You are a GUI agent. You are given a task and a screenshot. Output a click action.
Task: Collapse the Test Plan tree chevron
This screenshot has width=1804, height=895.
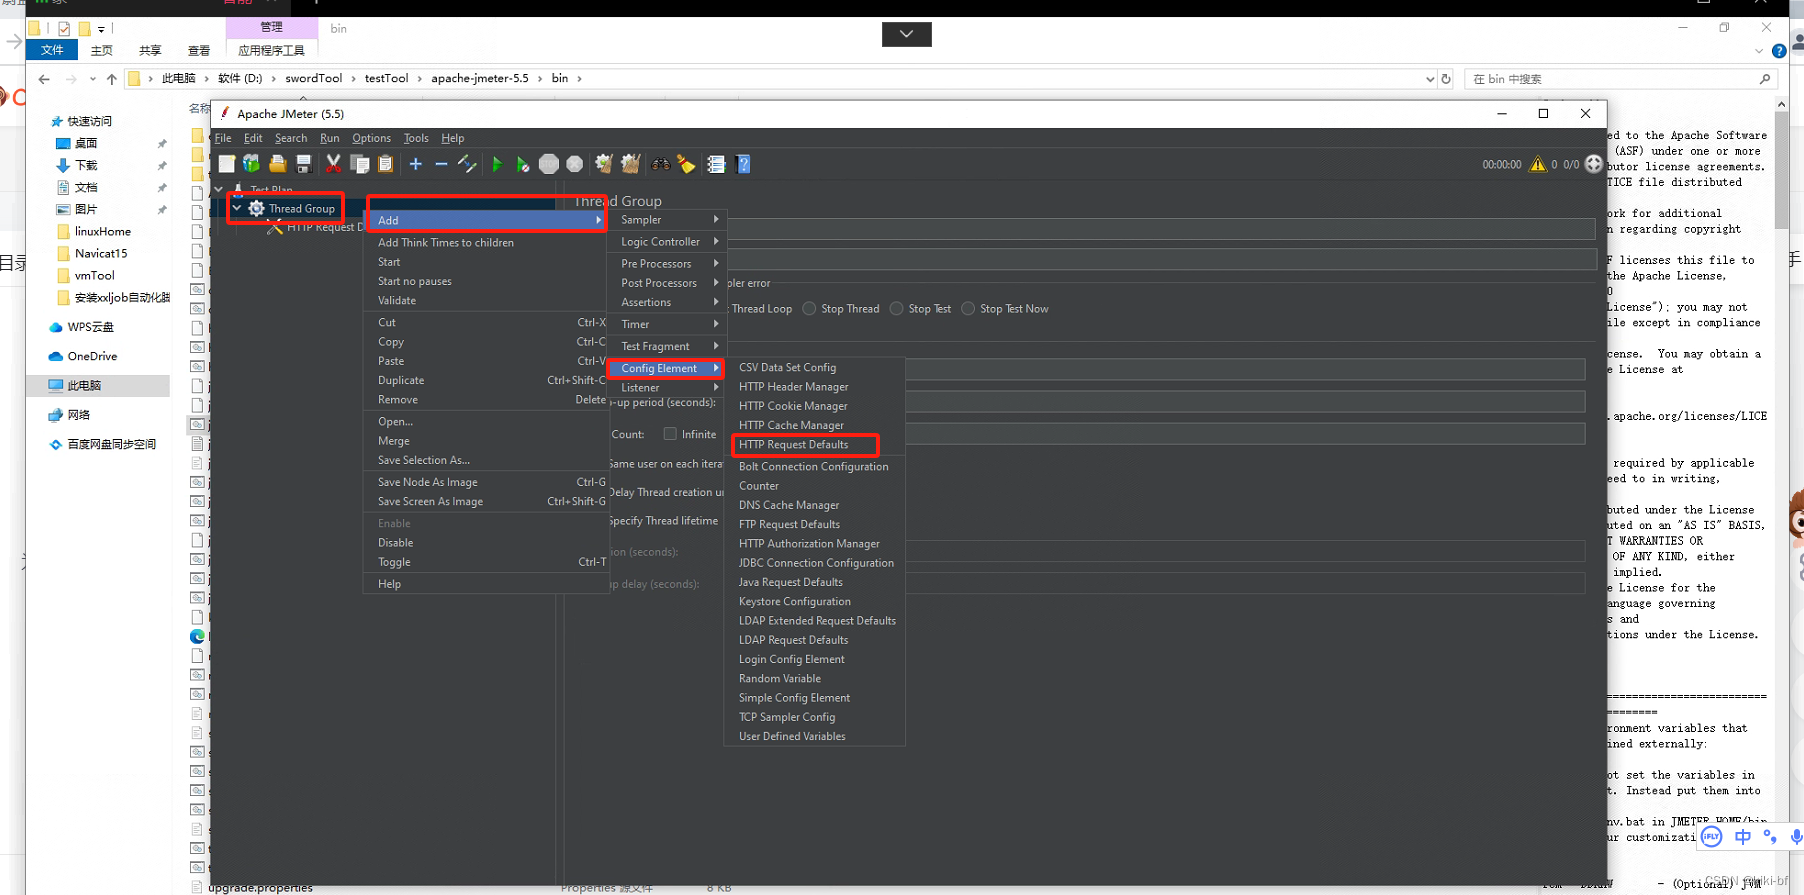[x=219, y=189]
